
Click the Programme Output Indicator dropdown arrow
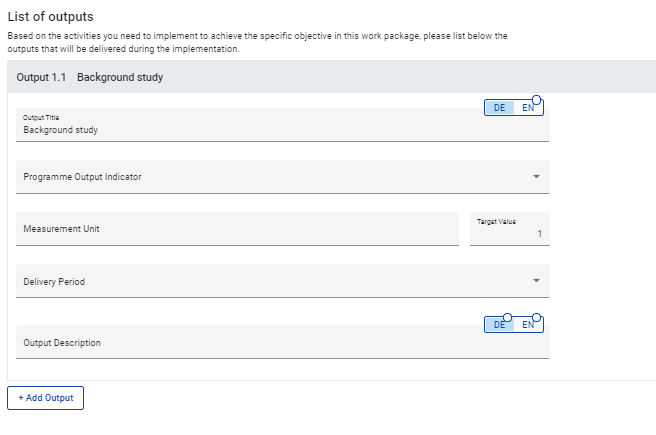pos(535,177)
